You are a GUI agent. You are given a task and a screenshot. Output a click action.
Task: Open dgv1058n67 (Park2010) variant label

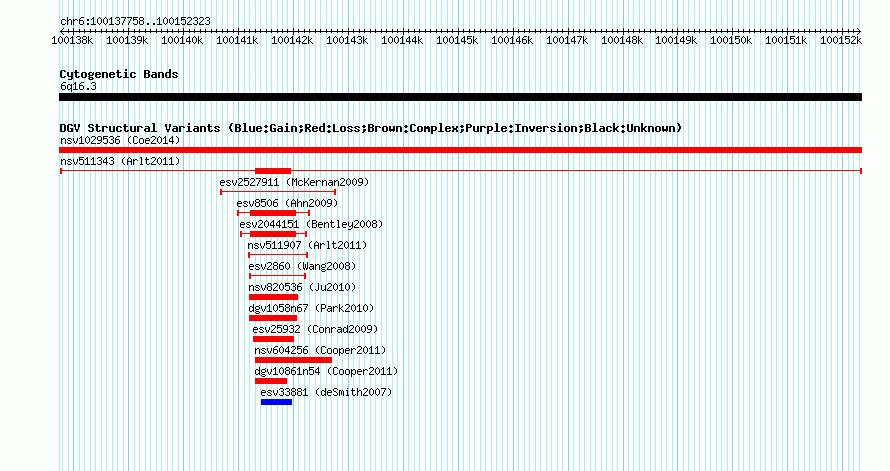click(311, 308)
